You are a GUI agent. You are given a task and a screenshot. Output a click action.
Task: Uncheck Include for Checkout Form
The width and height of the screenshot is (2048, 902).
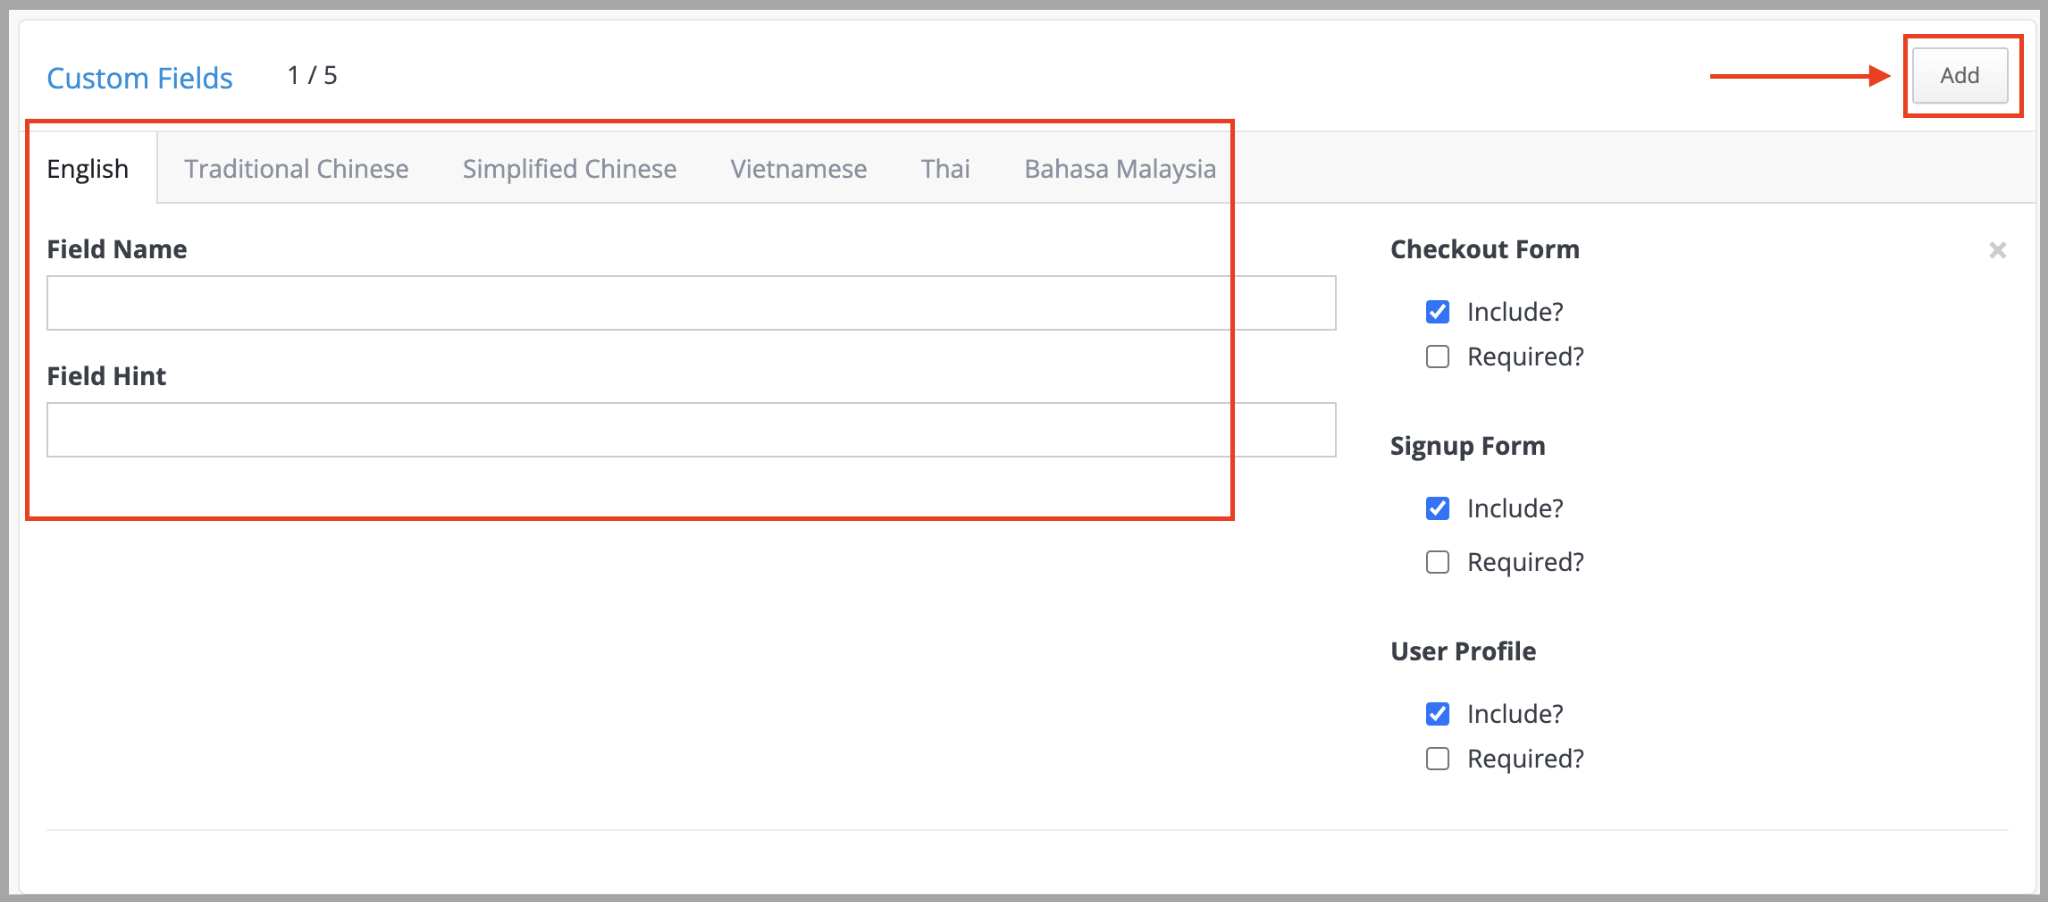1437,312
